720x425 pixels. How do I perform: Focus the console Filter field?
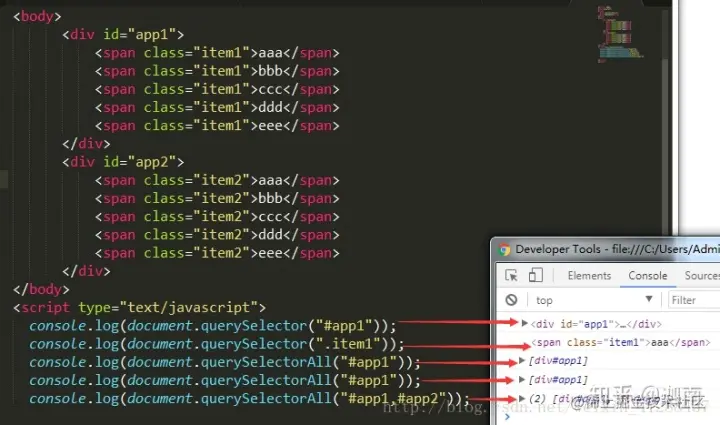(694, 300)
